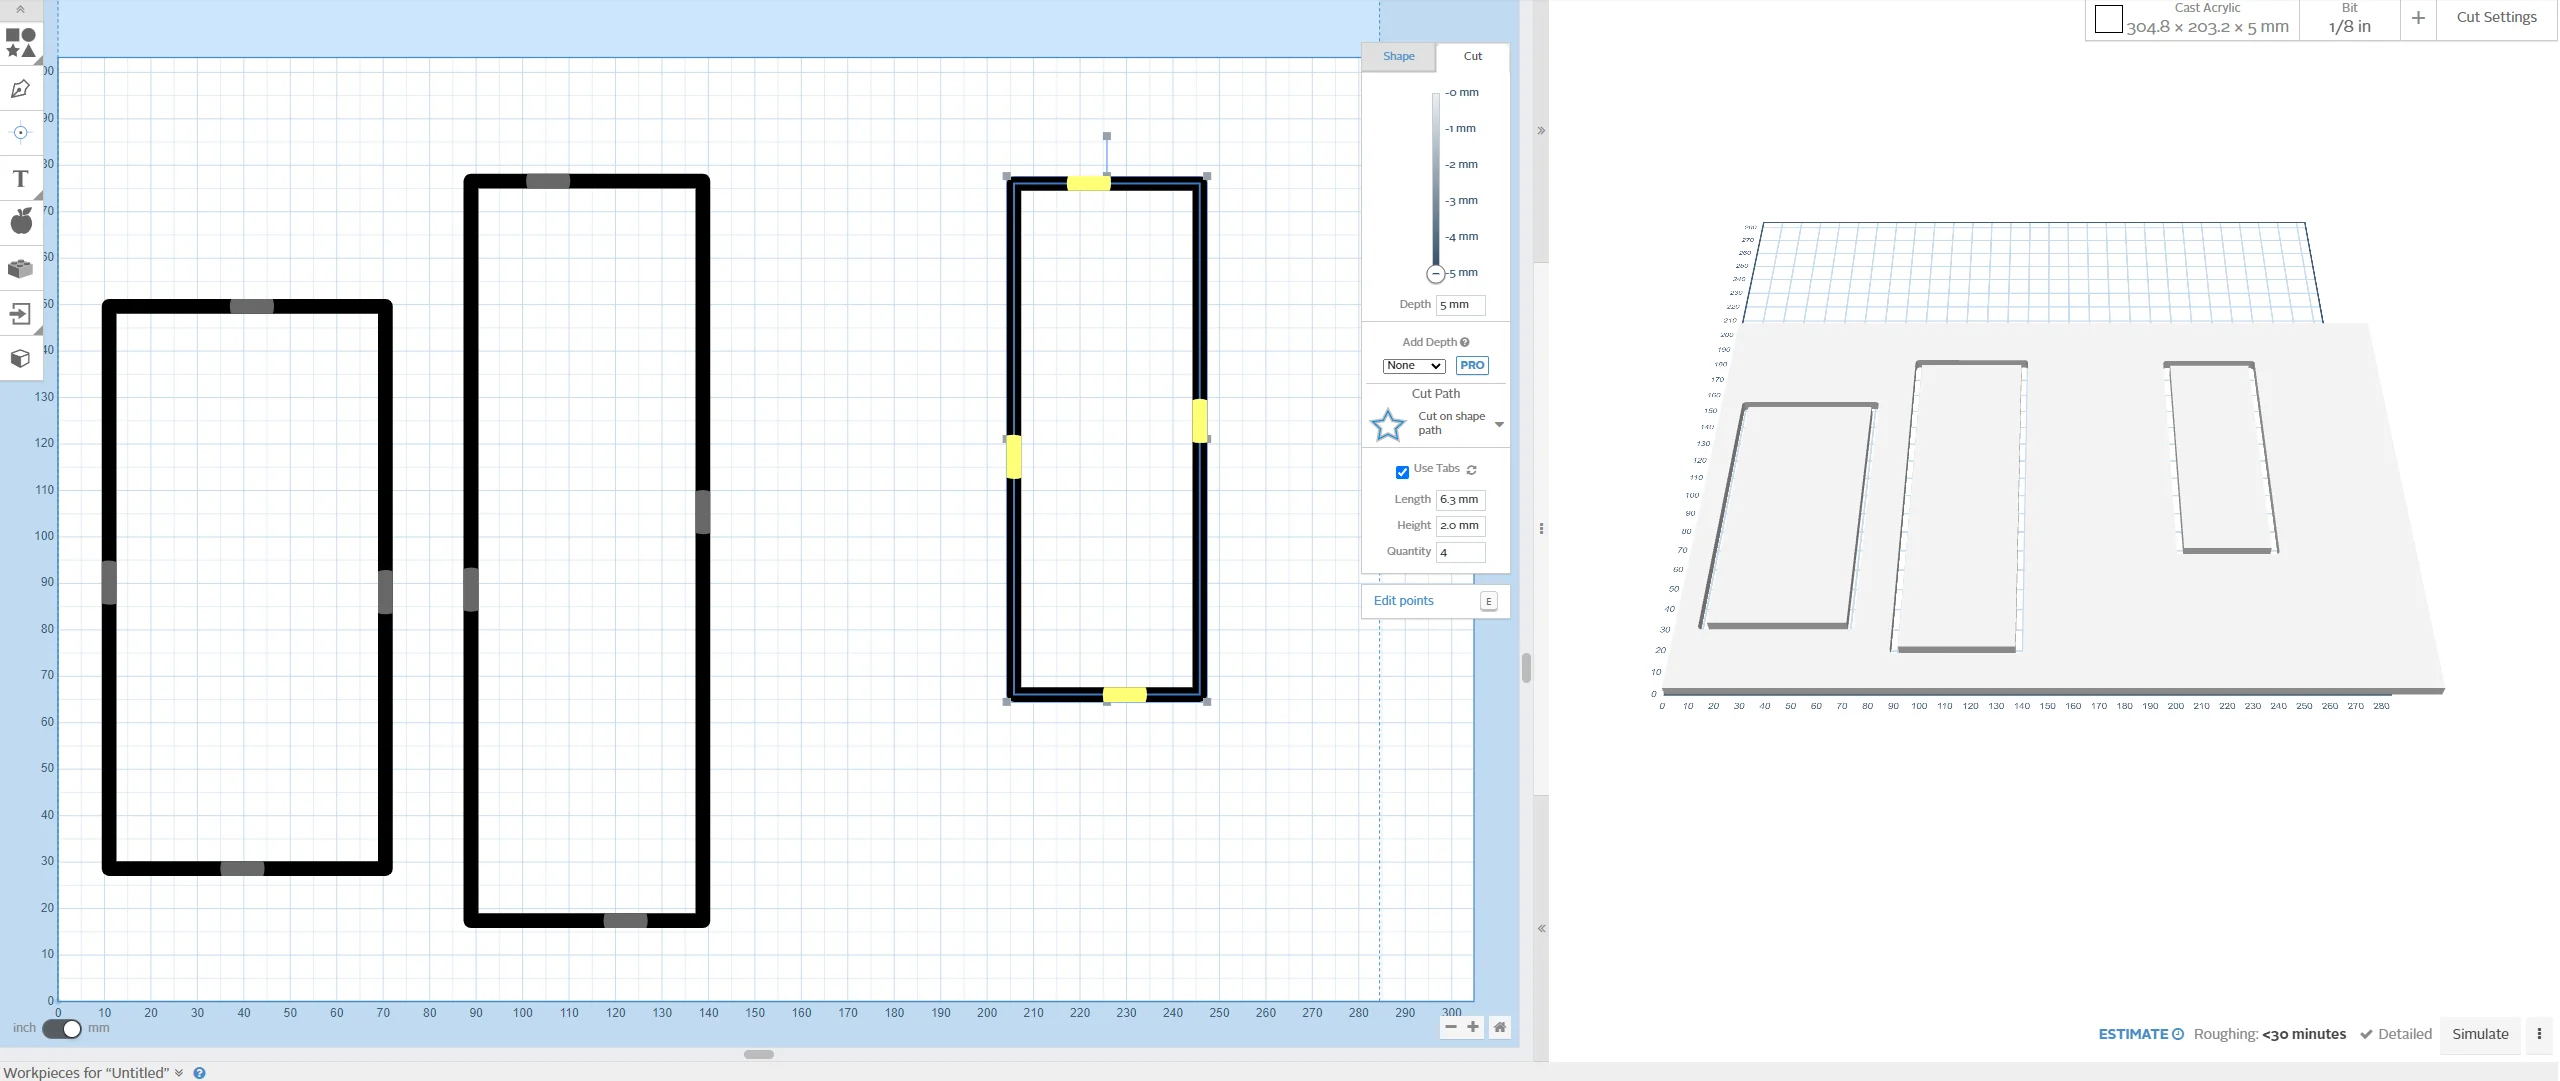Open the Apps brick icon

(x=21, y=269)
